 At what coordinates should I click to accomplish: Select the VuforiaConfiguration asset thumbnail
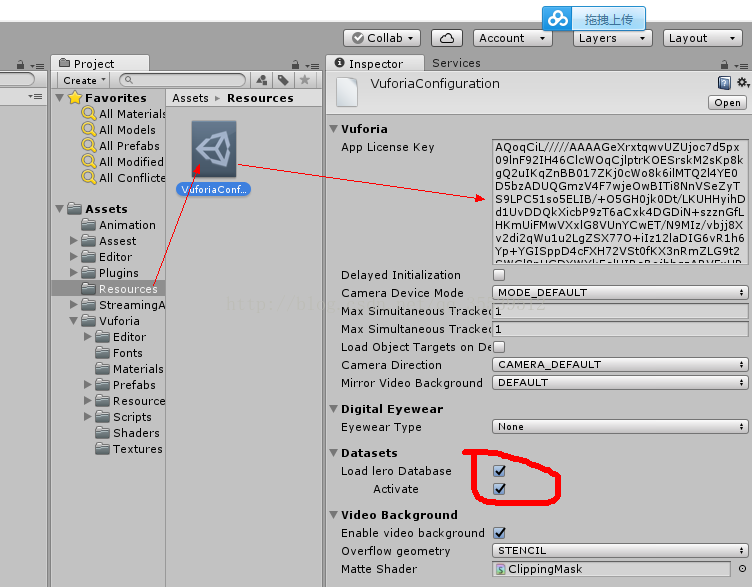point(213,149)
